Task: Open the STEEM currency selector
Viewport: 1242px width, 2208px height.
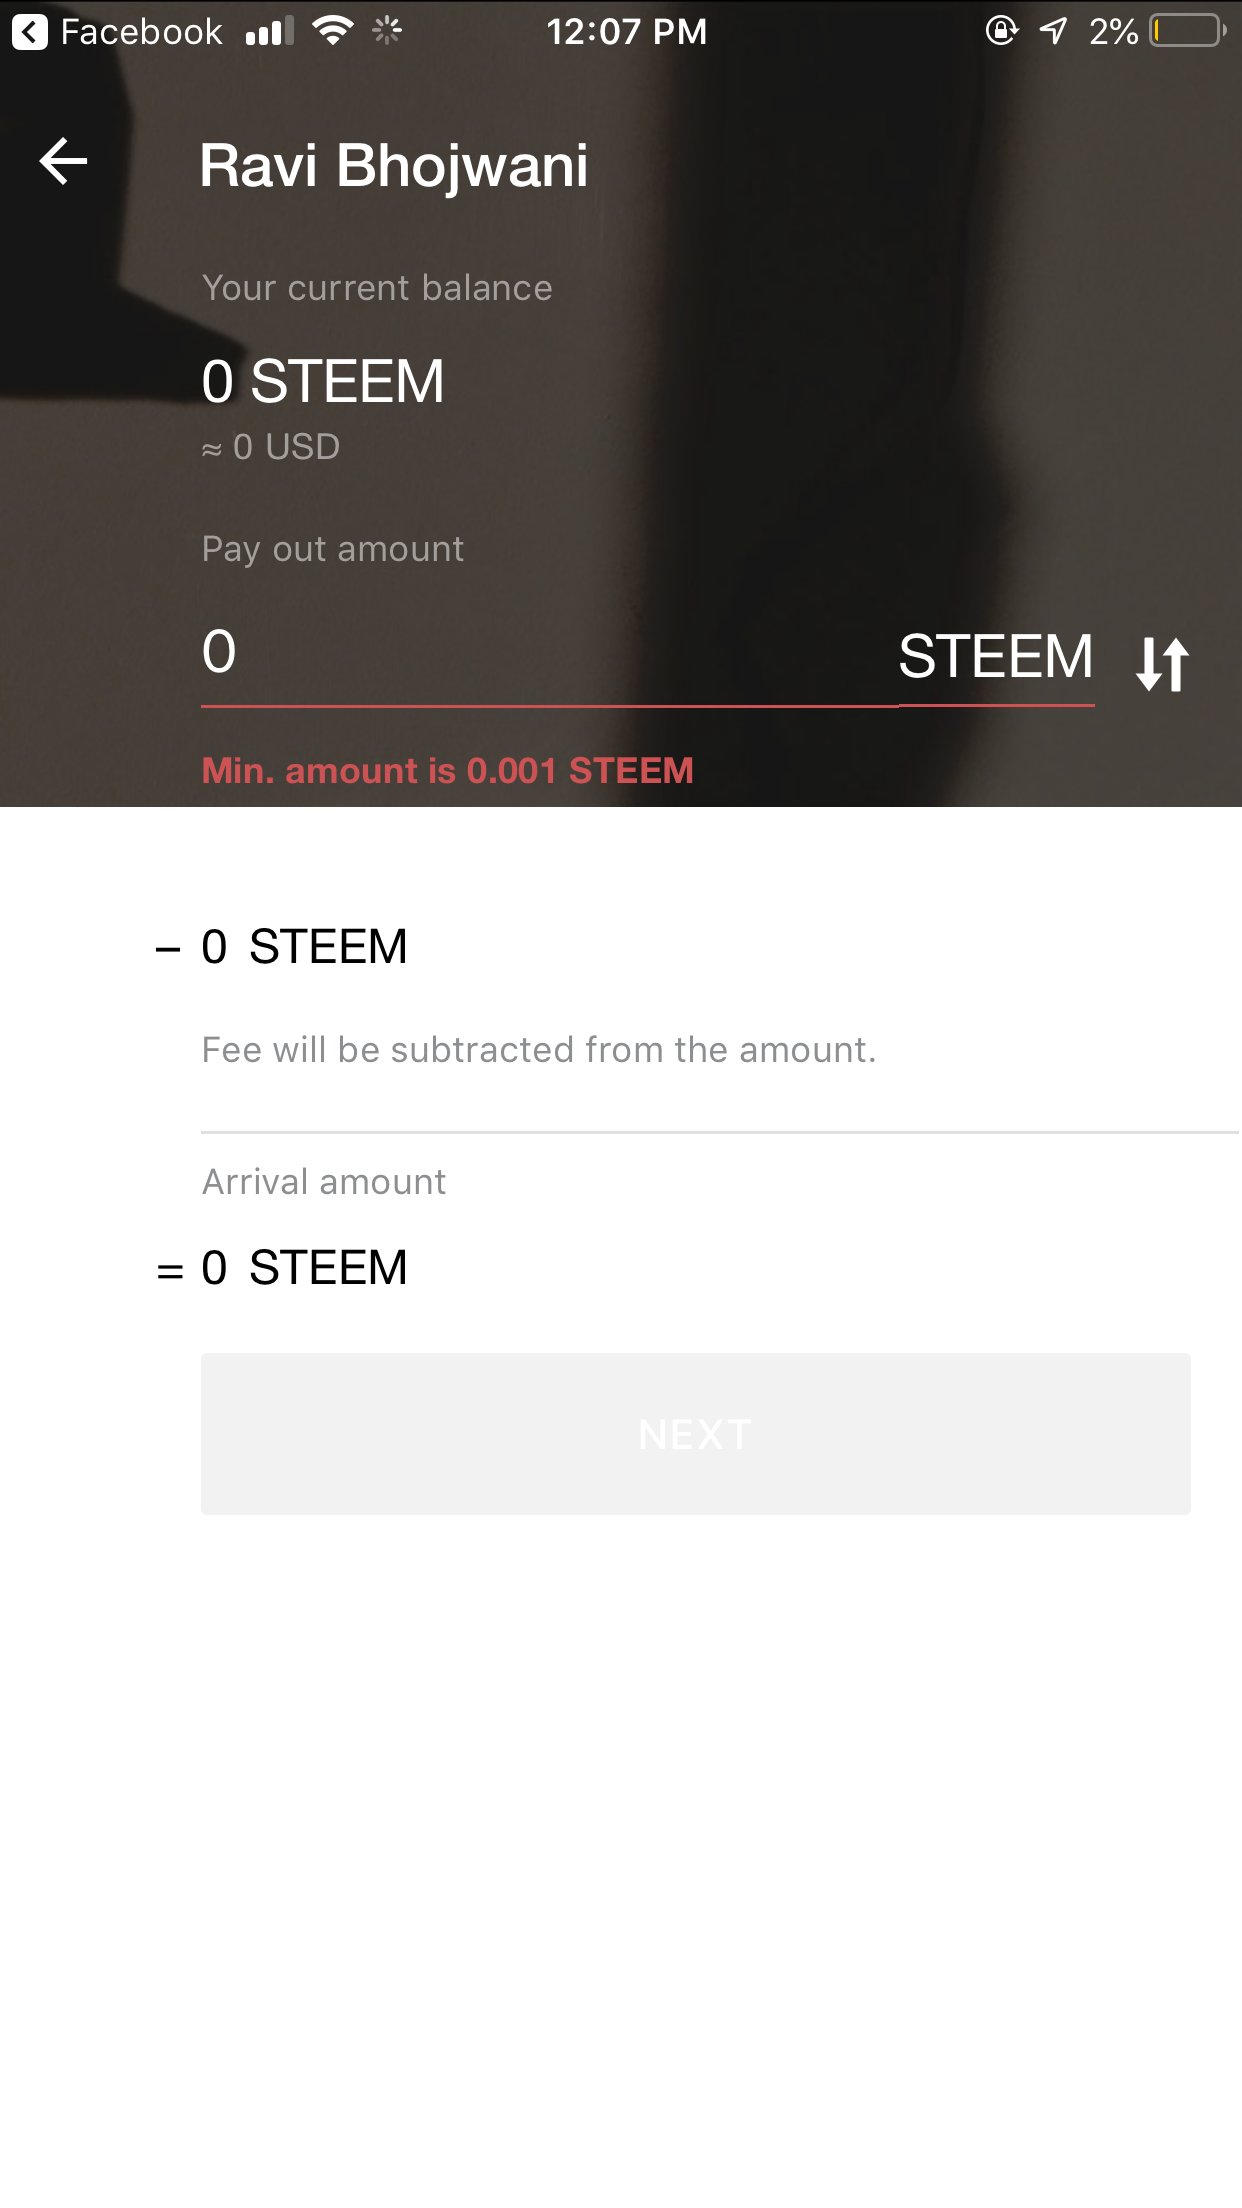Action: (996, 657)
